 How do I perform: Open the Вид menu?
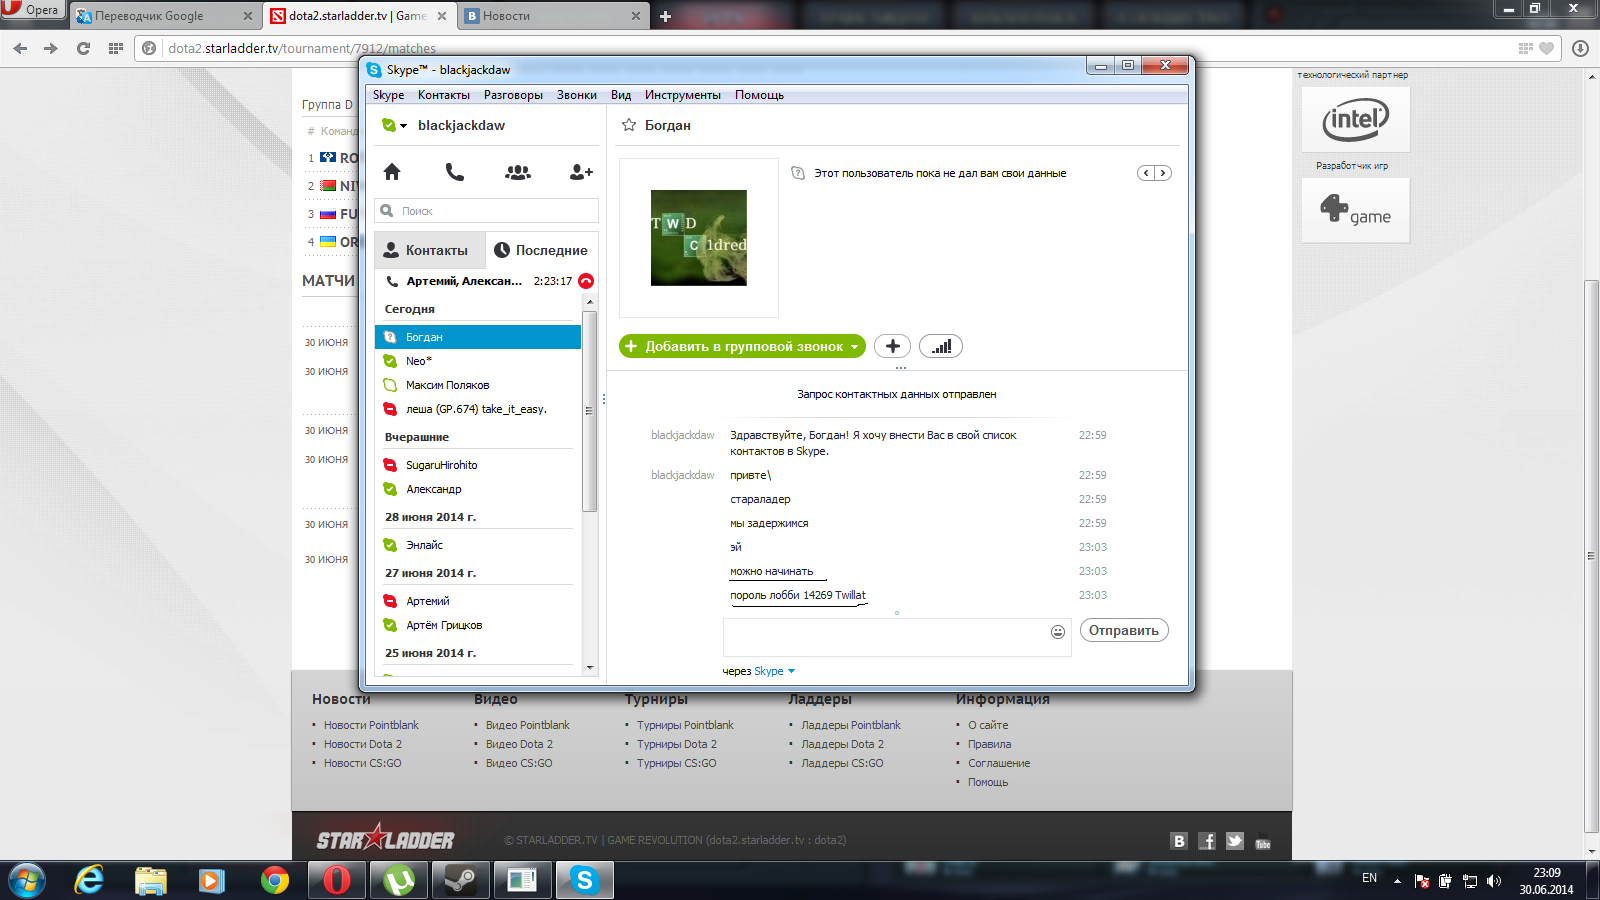pyautogui.click(x=621, y=95)
